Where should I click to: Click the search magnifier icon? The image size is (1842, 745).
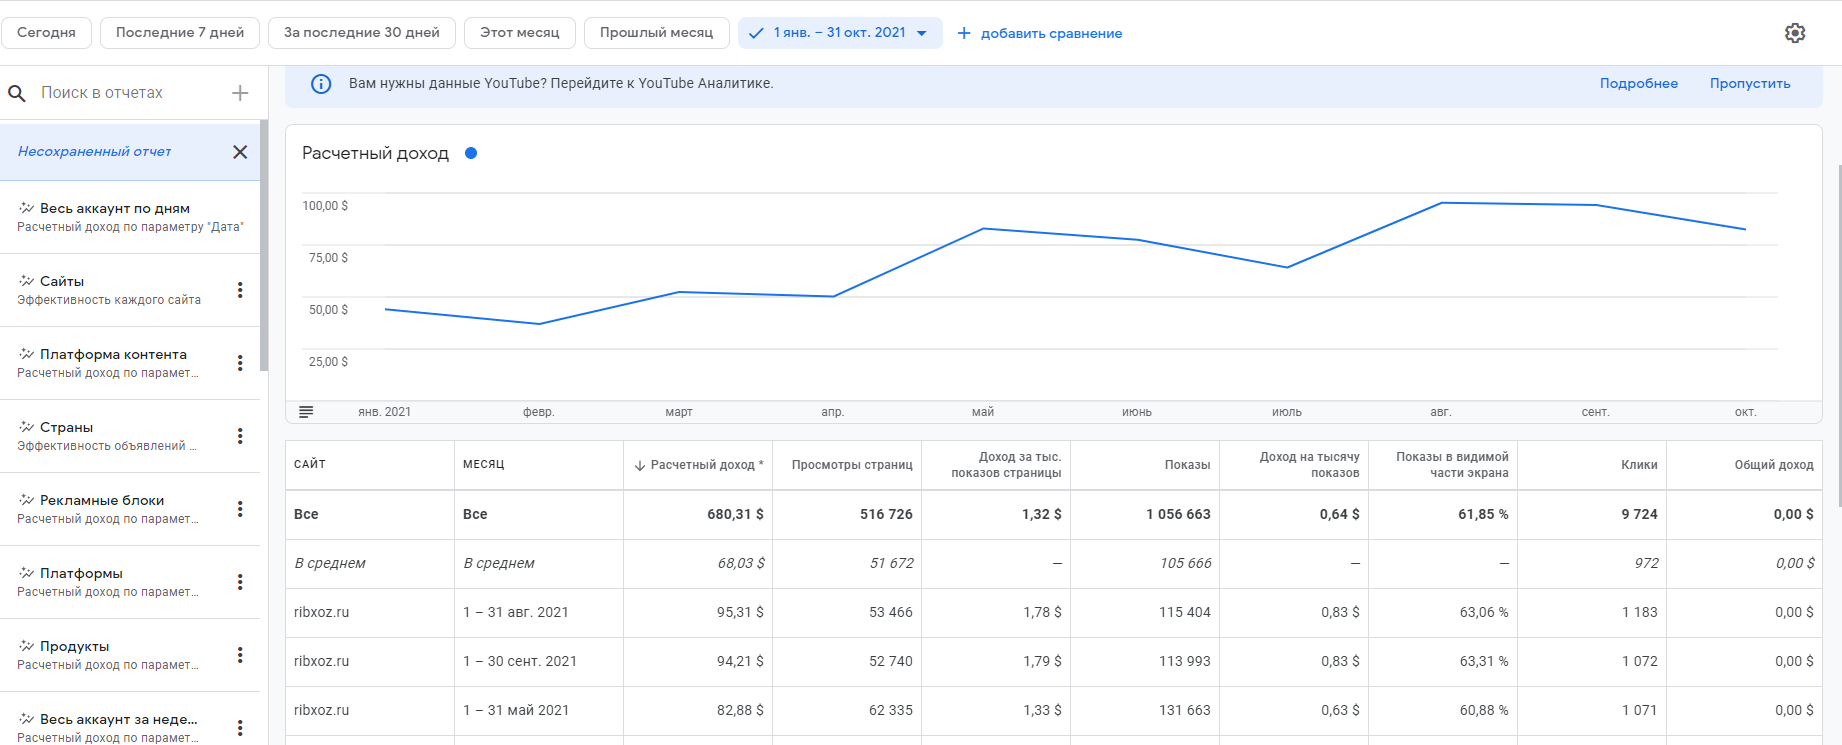point(17,93)
